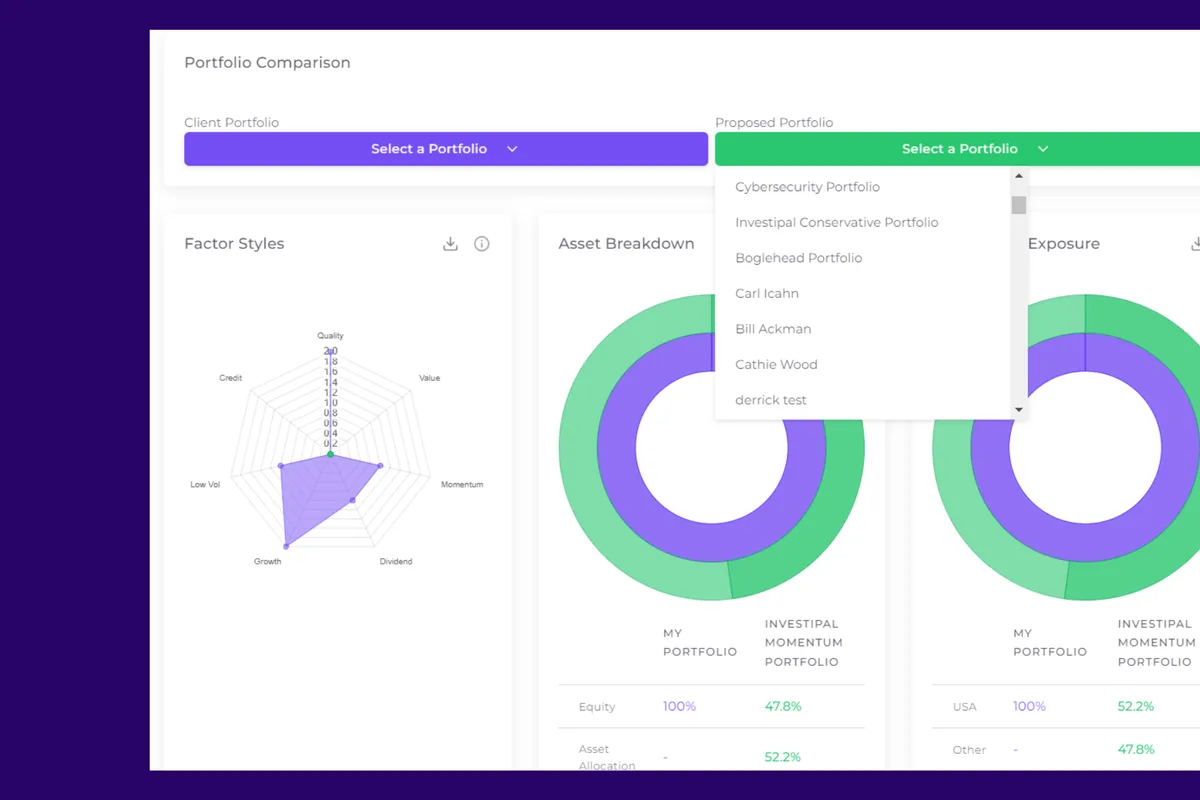Viewport: 1200px width, 800px height.
Task: Choose Cathie Wood in the portfolio list
Action: click(x=776, y=364)
